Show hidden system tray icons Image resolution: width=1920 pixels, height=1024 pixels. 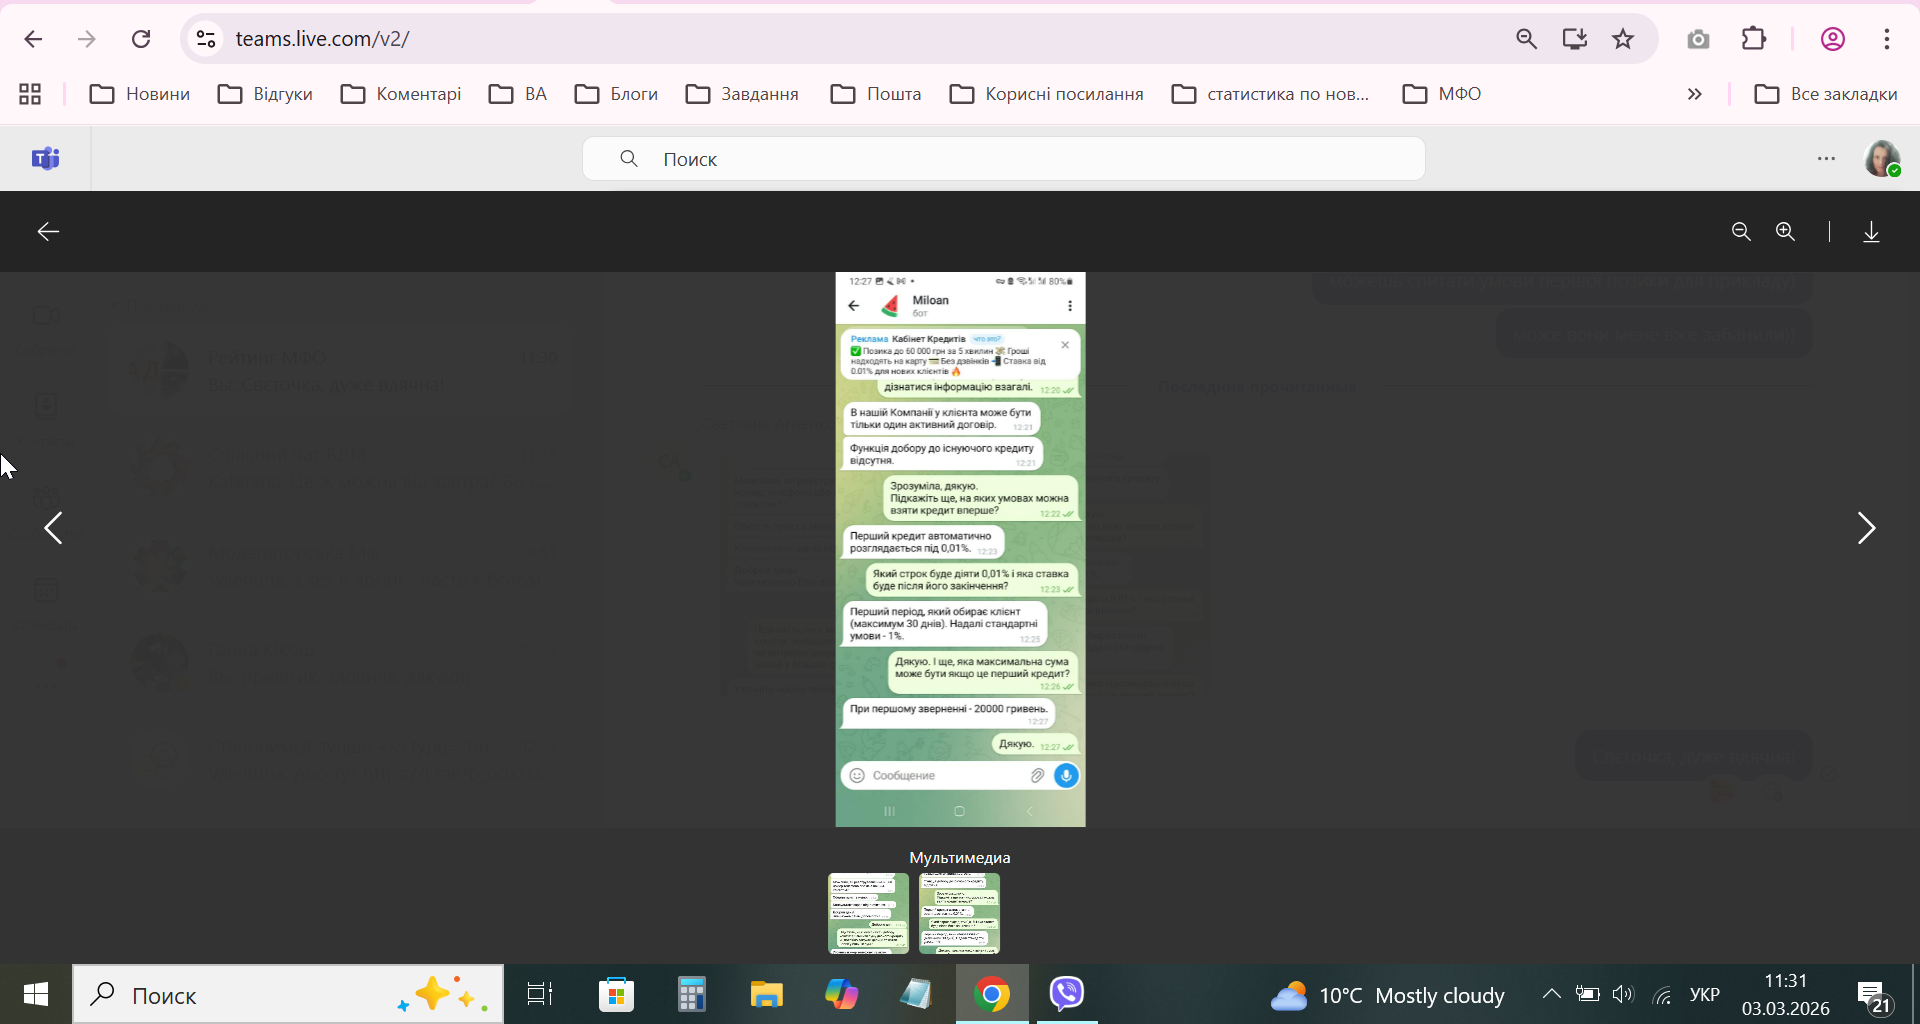coord(1551,994)
